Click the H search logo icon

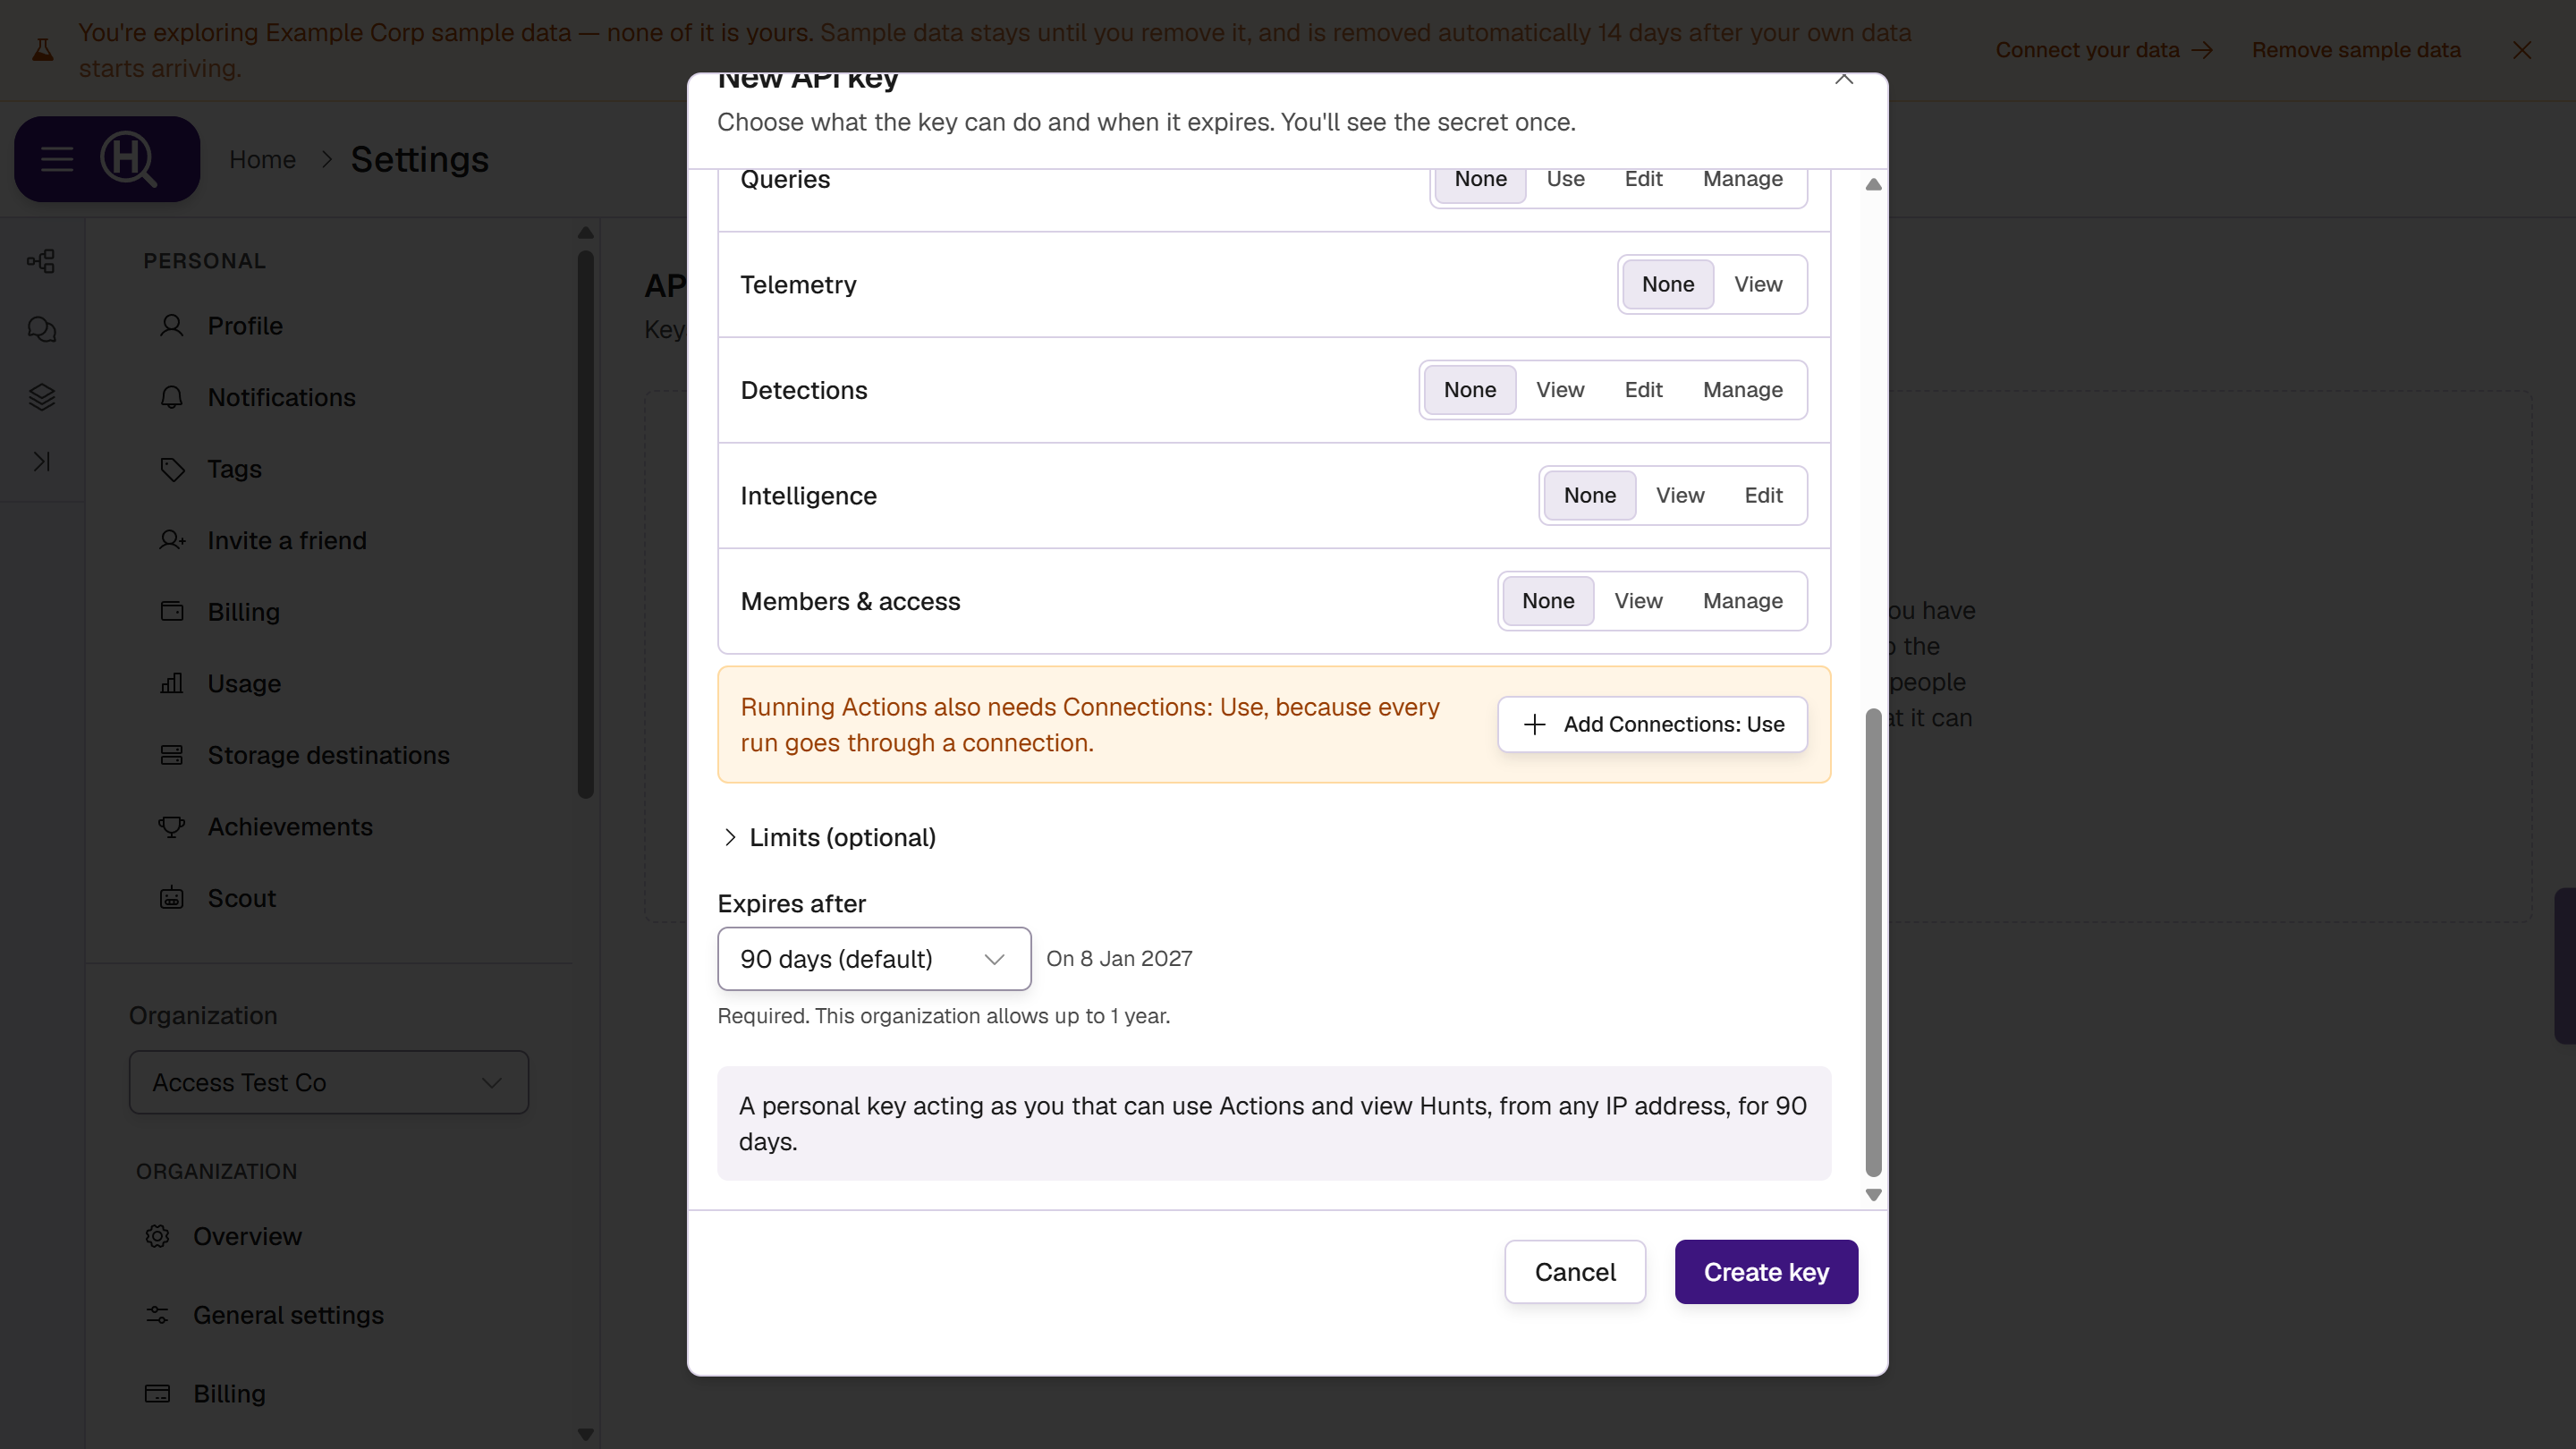pyautogui.click(x=129, y=159)
